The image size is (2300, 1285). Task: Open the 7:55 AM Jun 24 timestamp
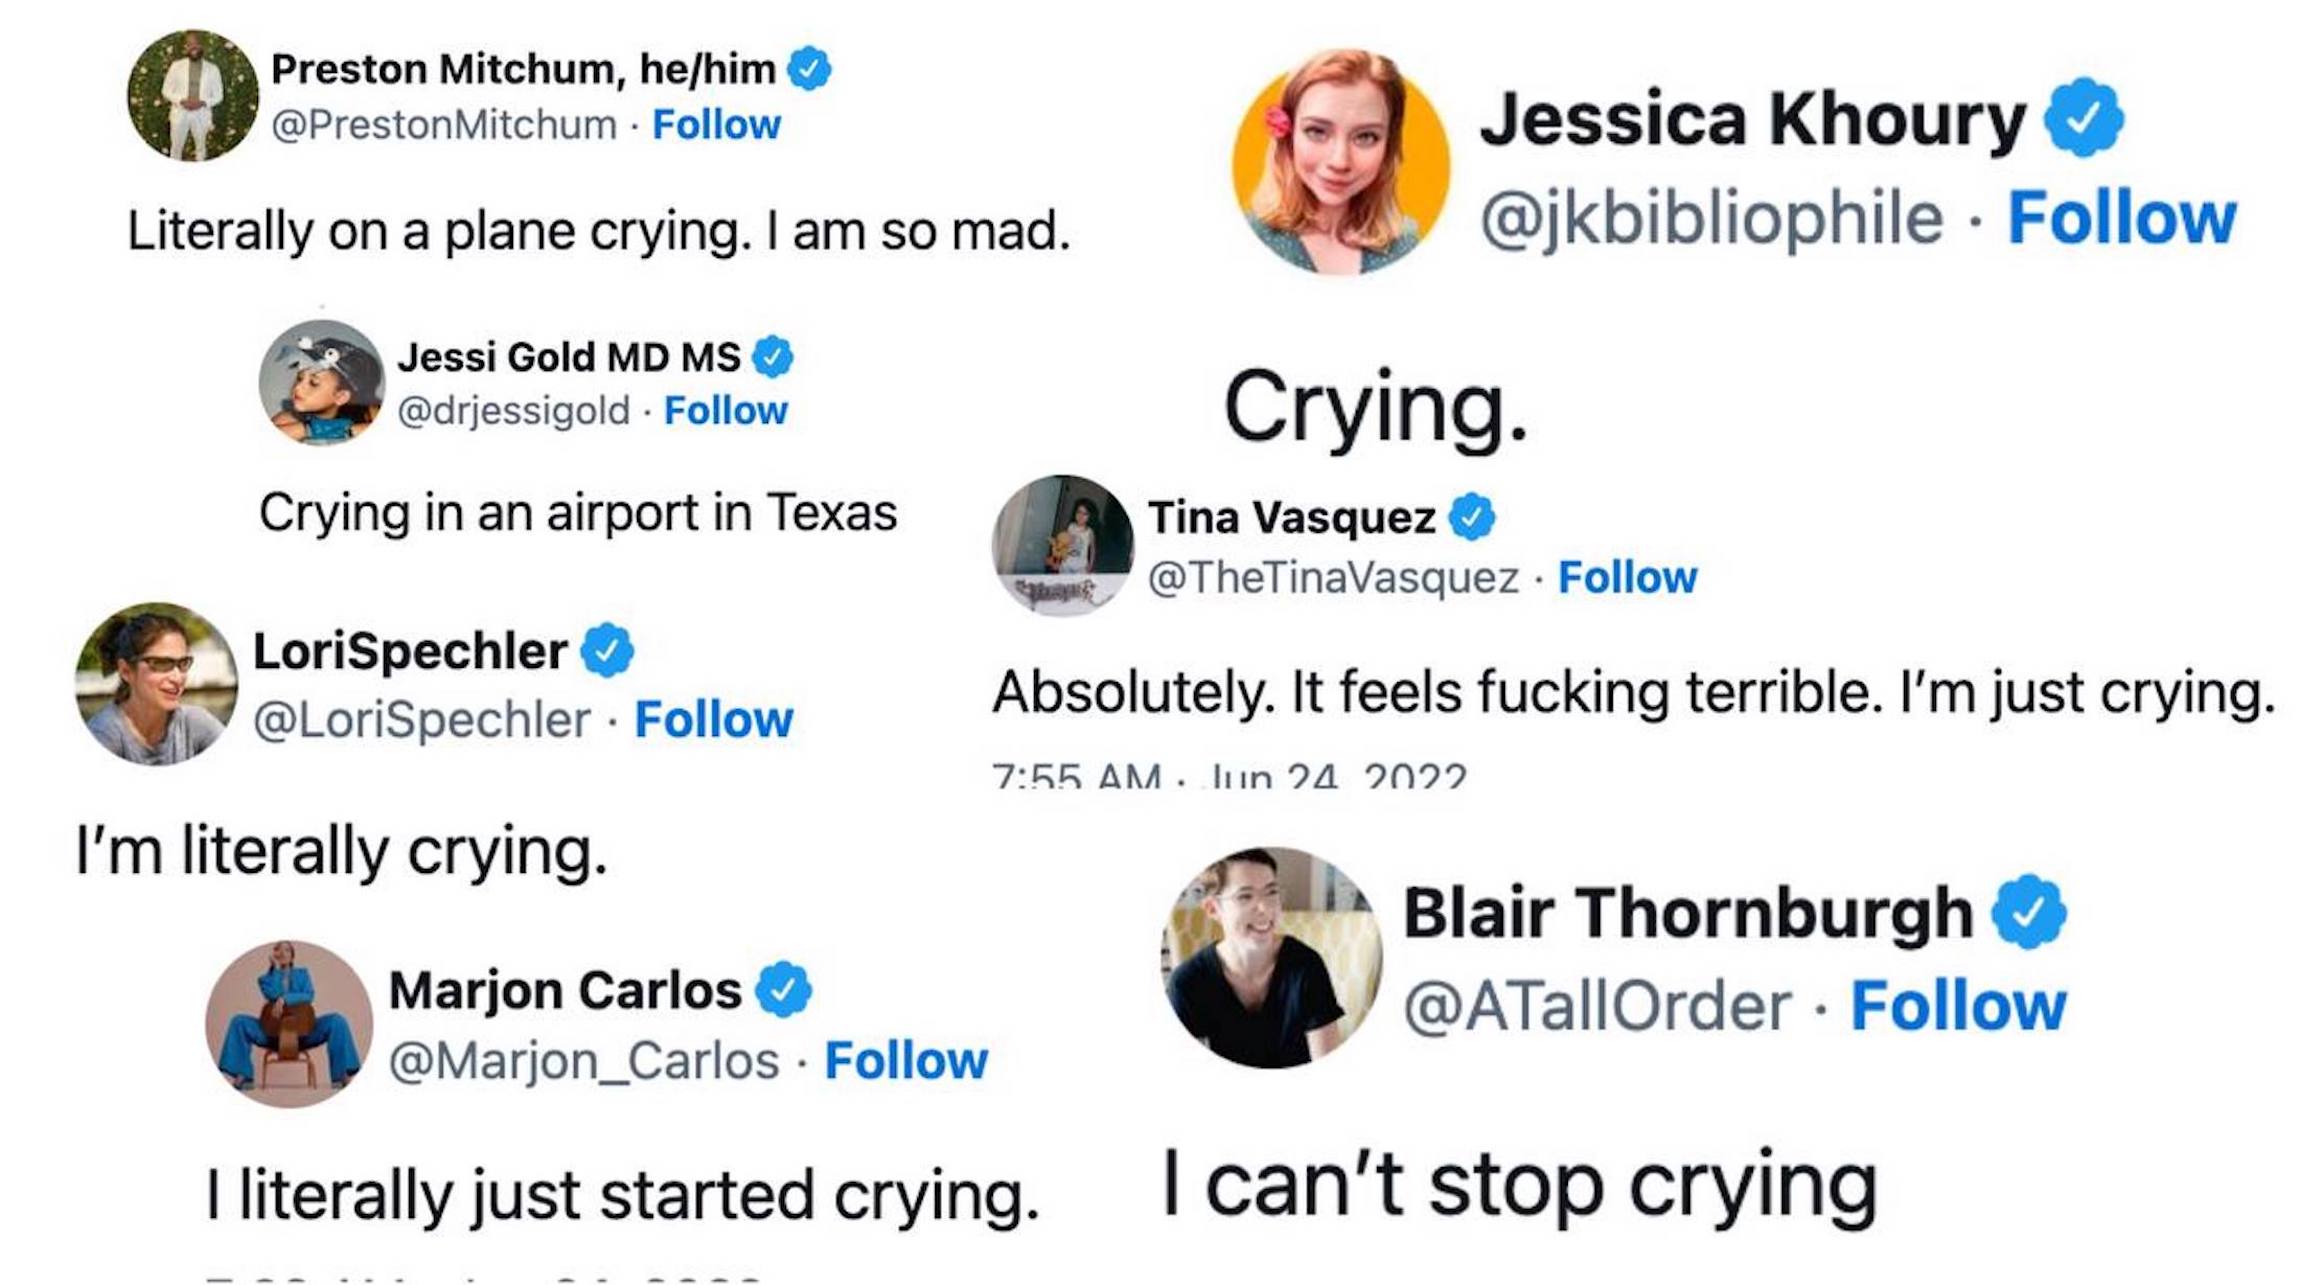pos(1229,776)
